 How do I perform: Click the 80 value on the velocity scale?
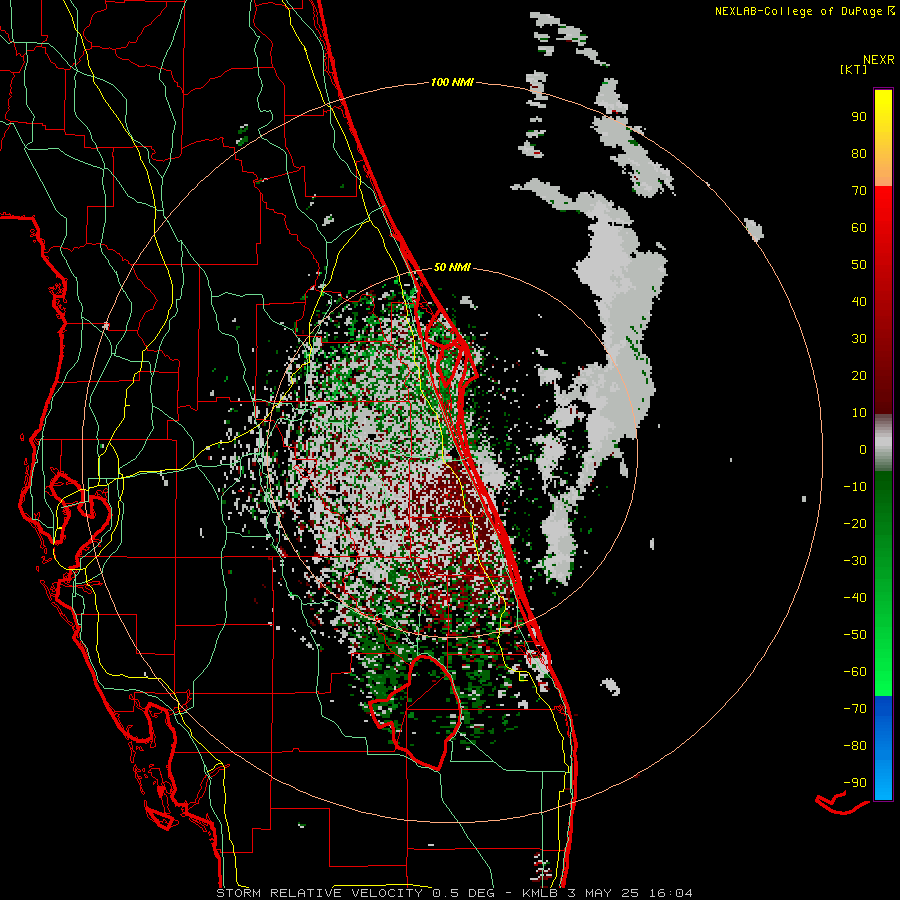coord(859,153)
